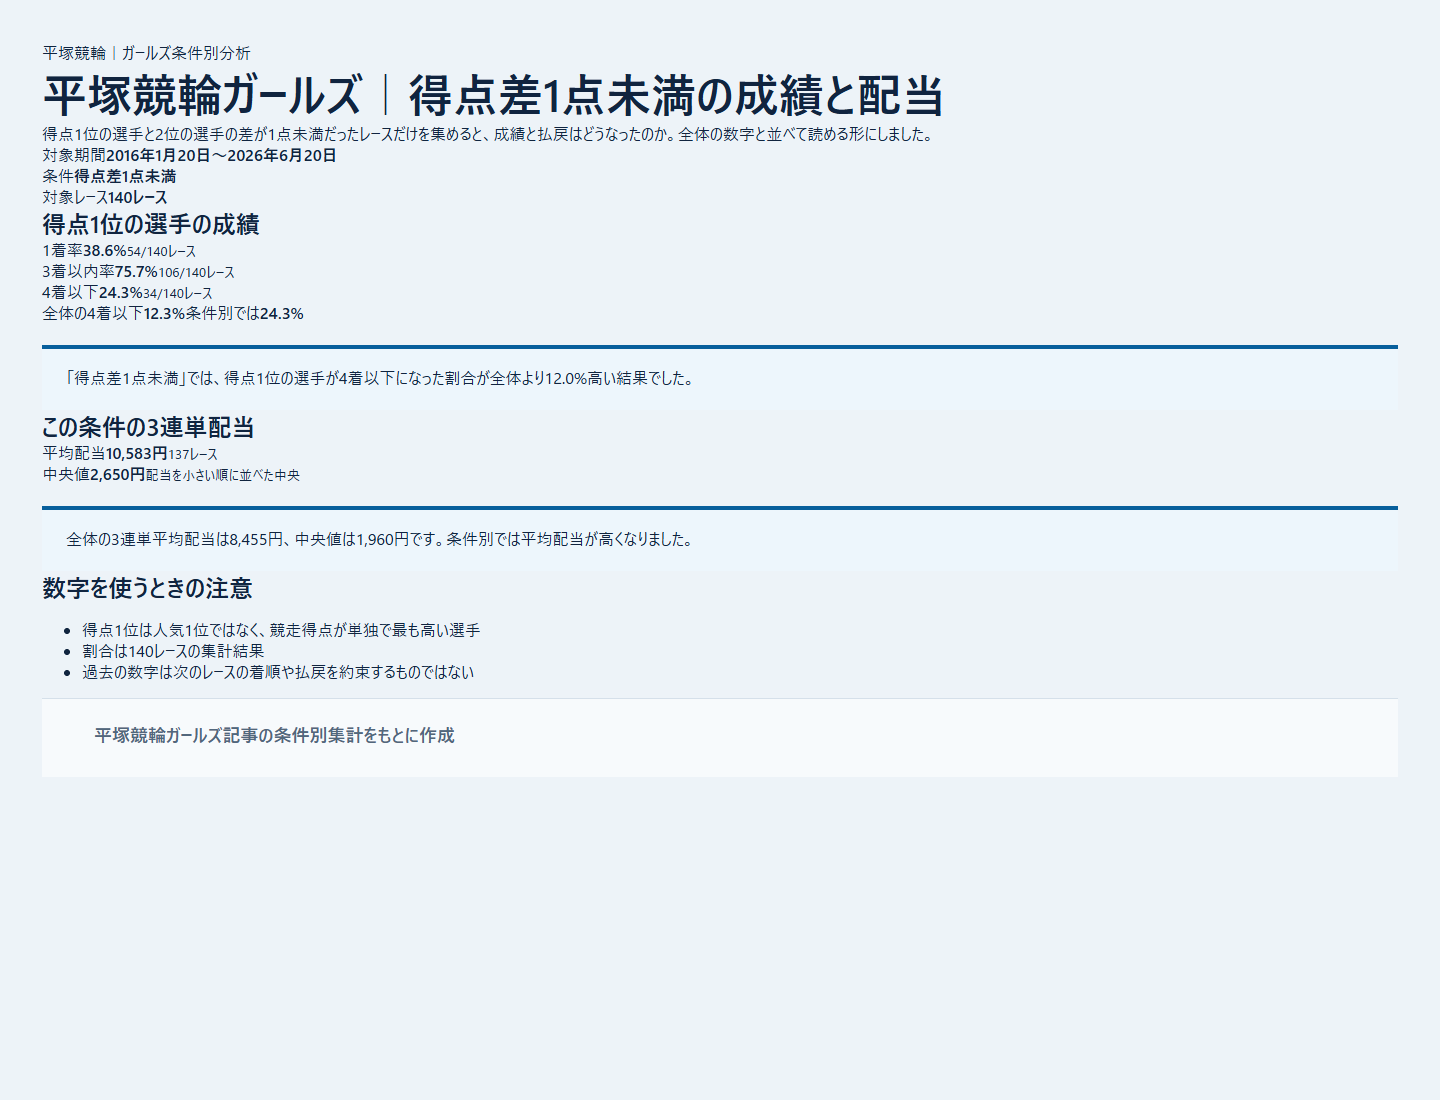Click the heading この条件の3連単配当
This screenshot has width=1440, height=1100.
(148, 427)
